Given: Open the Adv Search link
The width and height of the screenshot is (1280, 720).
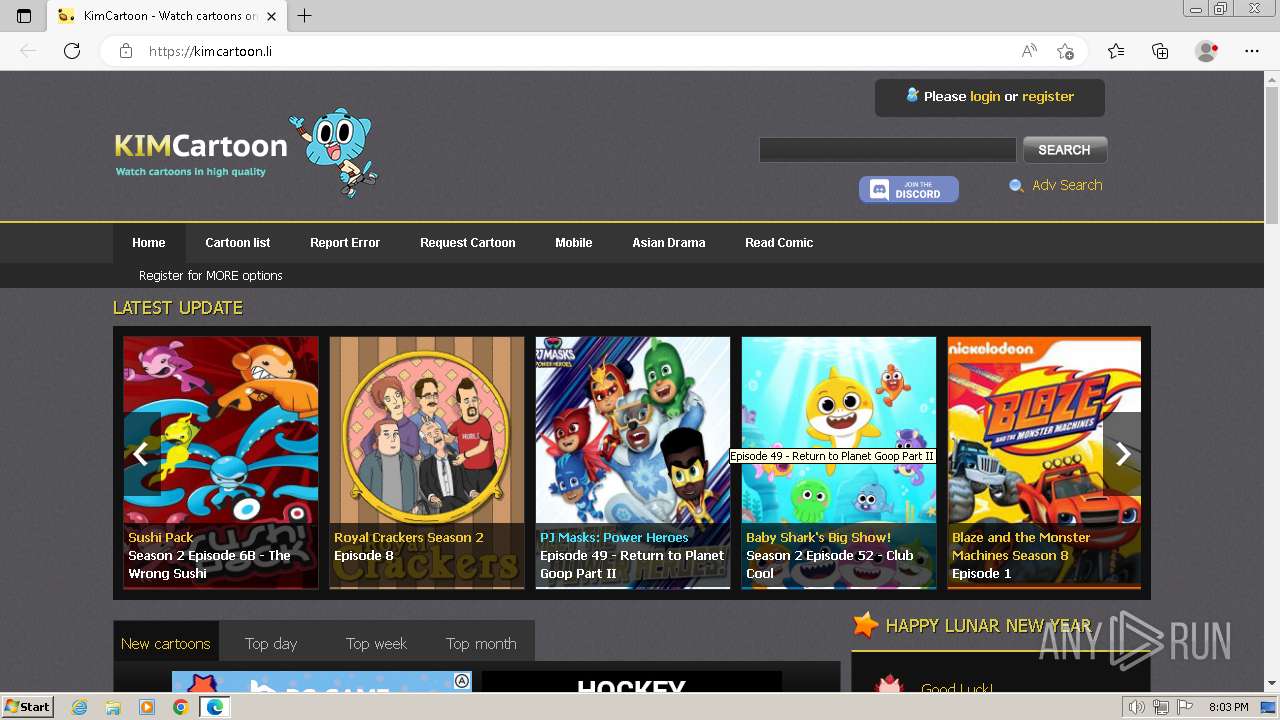Looking at the screenshot, I should coord(1067,185).
